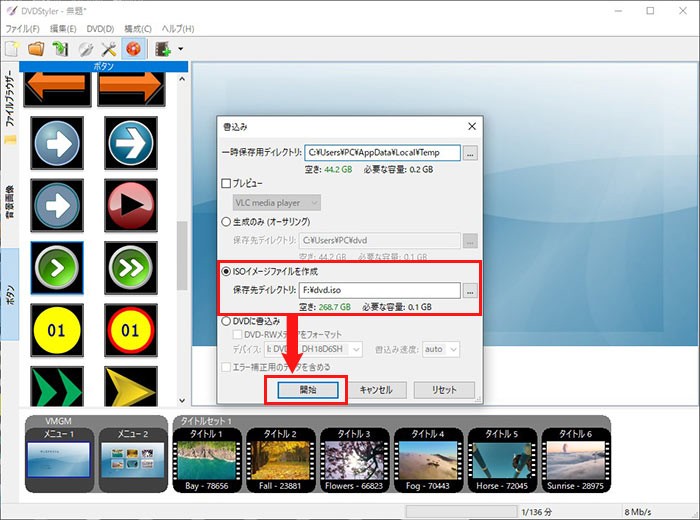Click the Burn DVD disc icon
700x520 pixels.
[133, 49]
